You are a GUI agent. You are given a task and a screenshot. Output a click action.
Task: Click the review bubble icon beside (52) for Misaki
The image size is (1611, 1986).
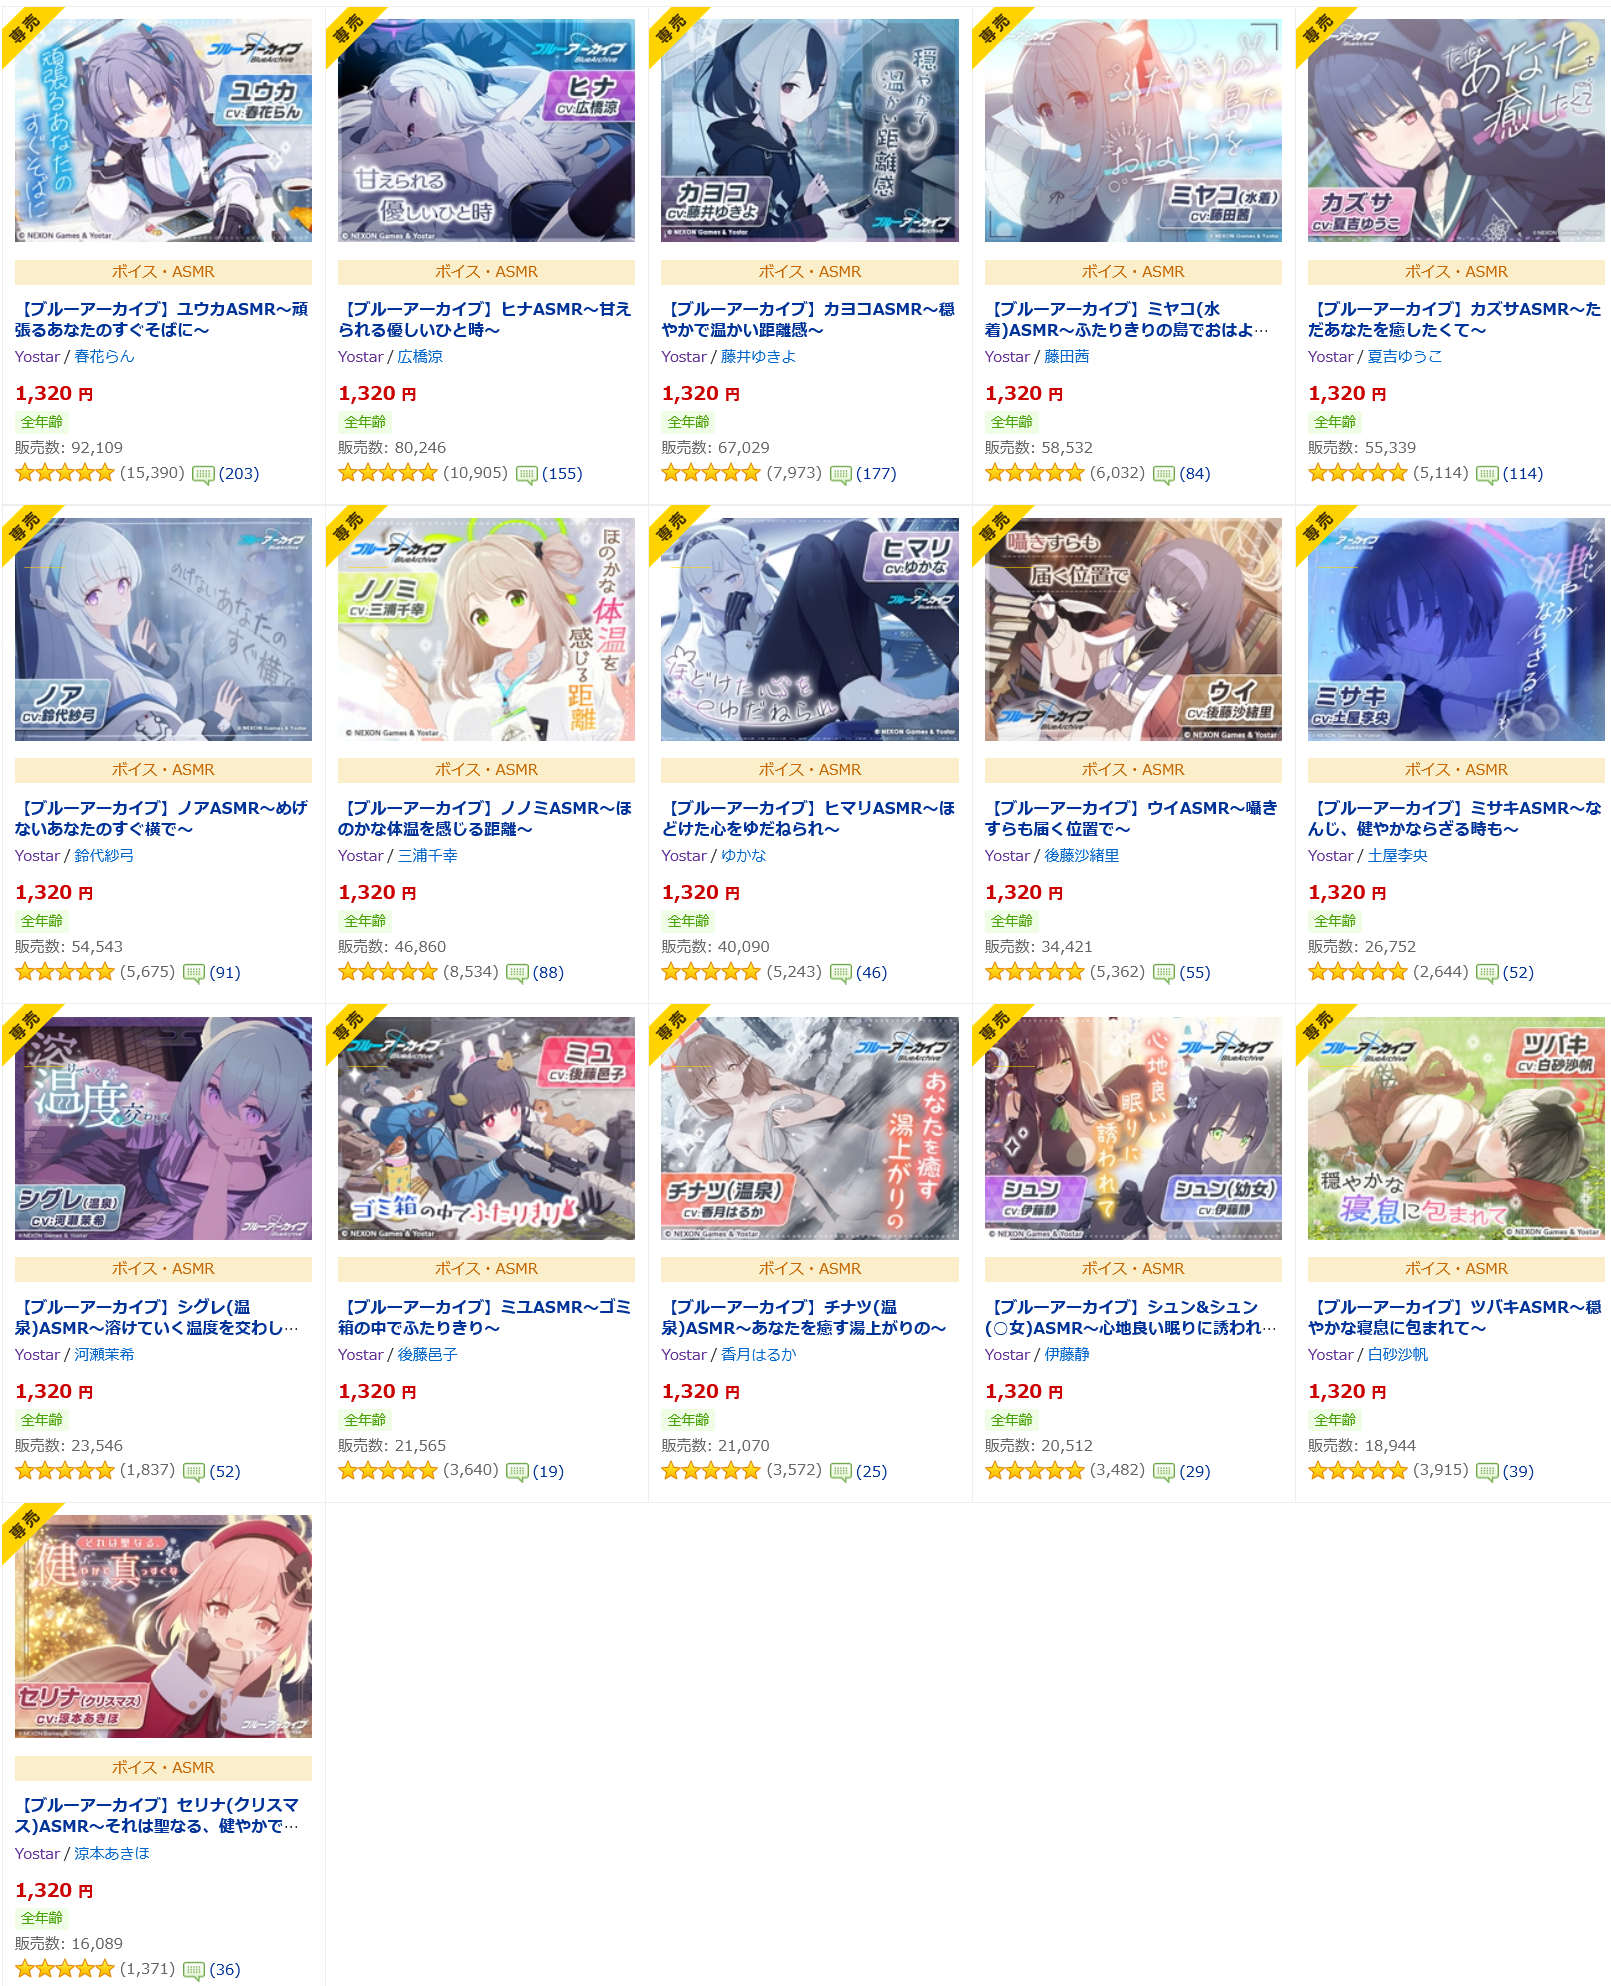tap(1487, 973)
